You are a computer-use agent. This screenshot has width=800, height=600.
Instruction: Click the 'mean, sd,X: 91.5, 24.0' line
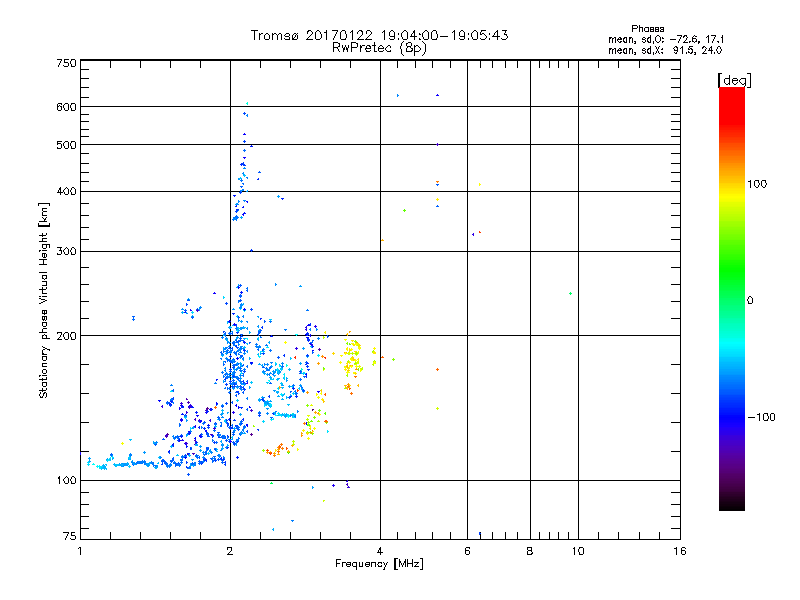click(x=665, y=50)
